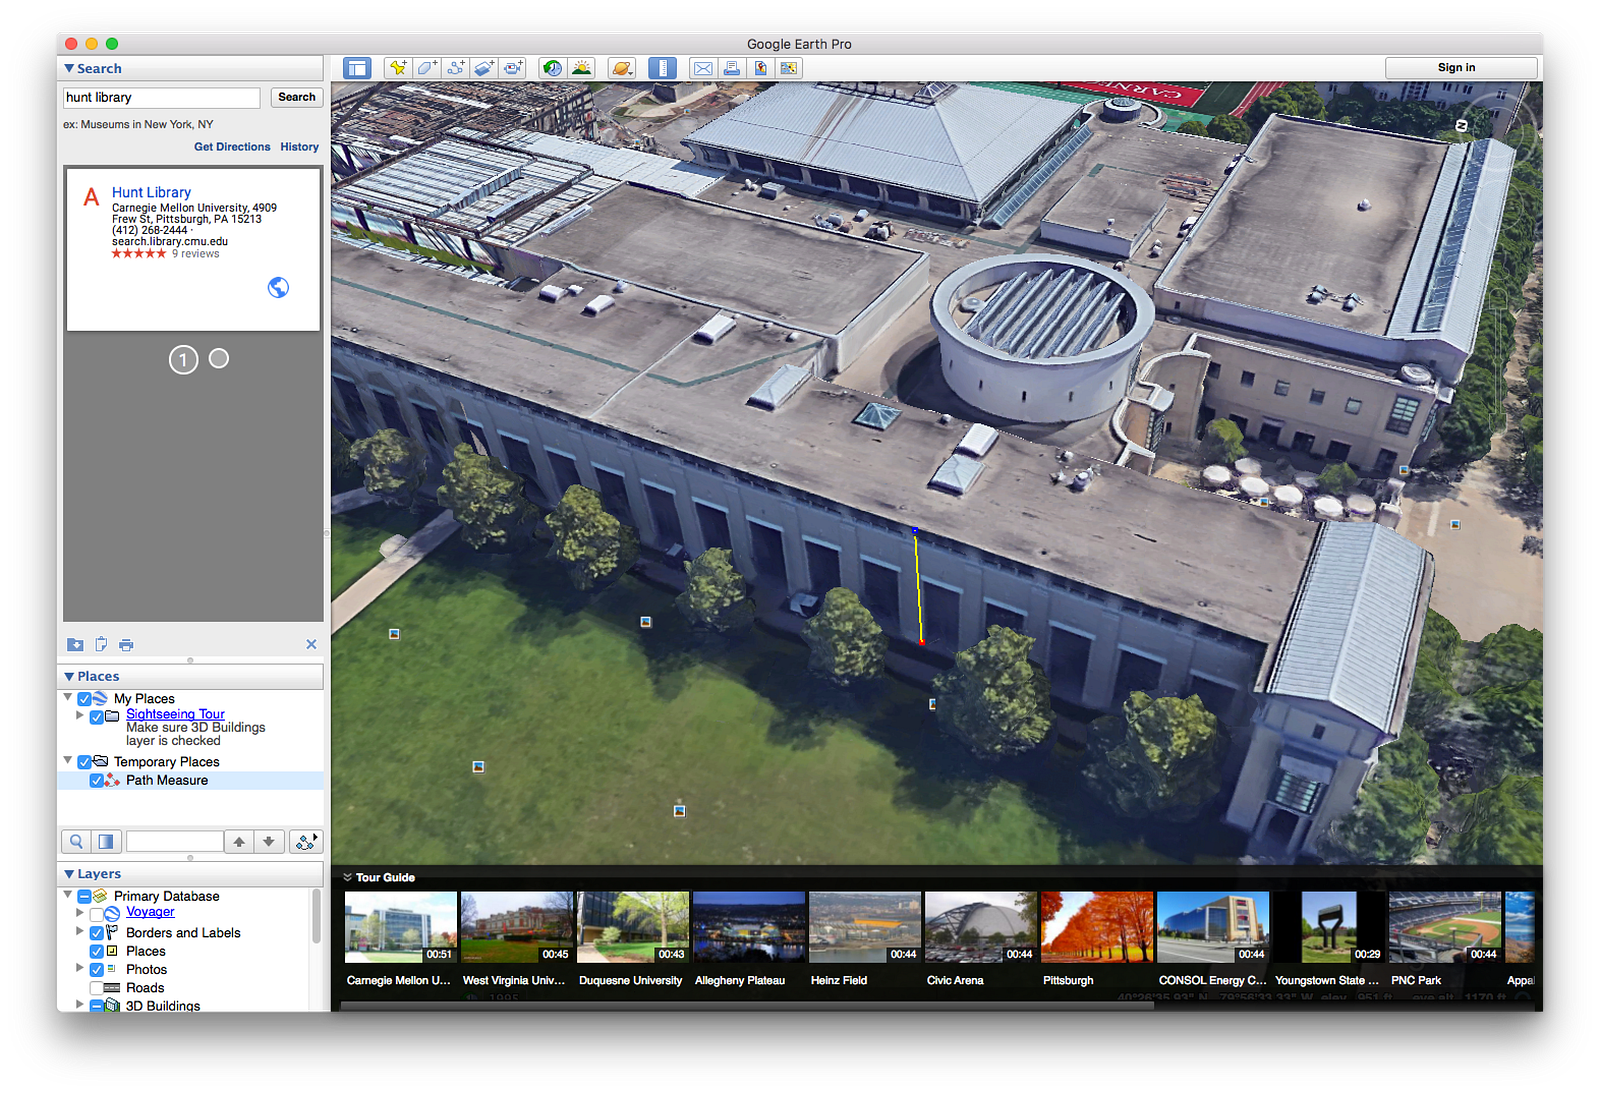Open the Heinz Field tour thumbnail
This screenshot has height=1093, width=1600.
865,927
